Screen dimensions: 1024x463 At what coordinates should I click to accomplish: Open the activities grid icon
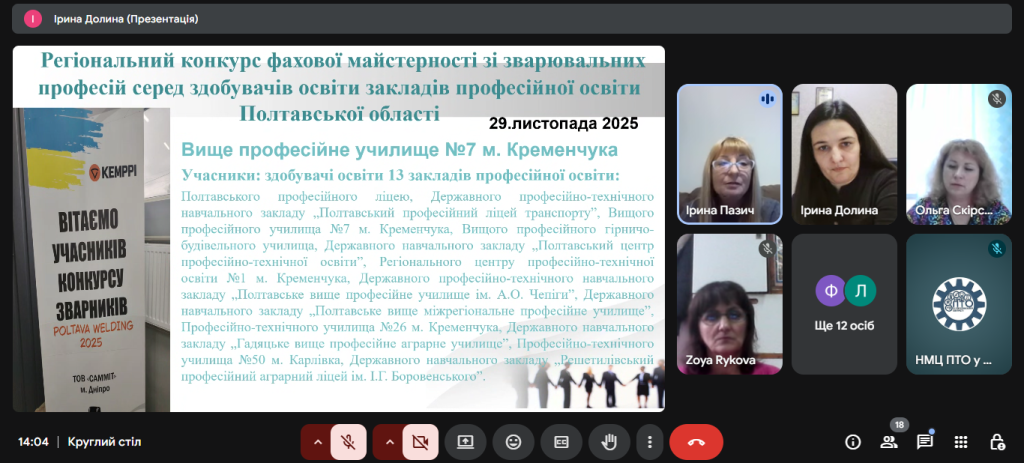[960, 441]
